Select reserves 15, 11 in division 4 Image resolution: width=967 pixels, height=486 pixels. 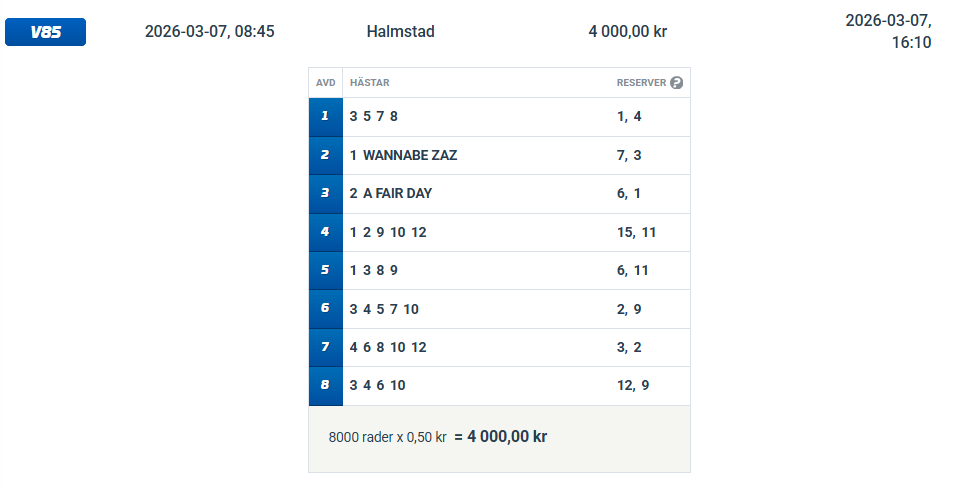click(636, 232)
